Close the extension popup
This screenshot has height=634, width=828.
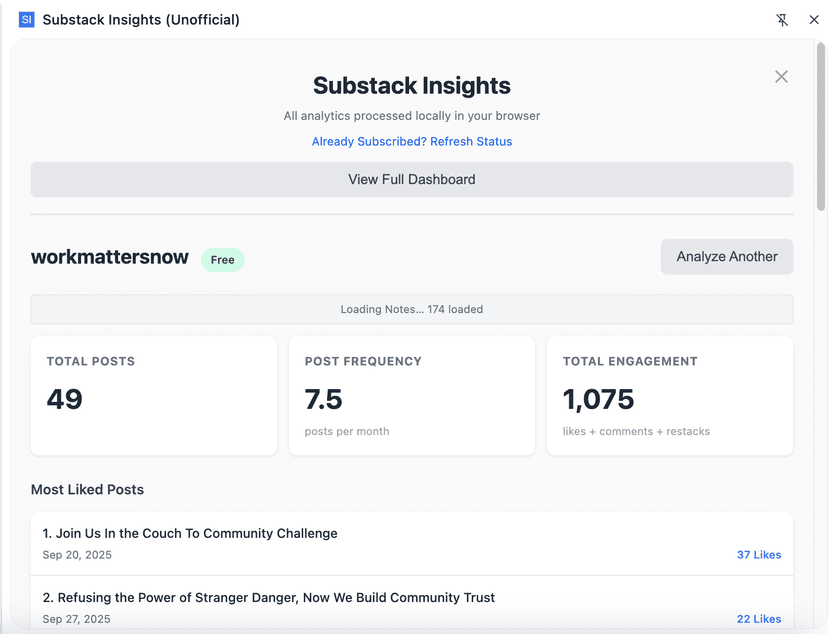click(814, 19)
